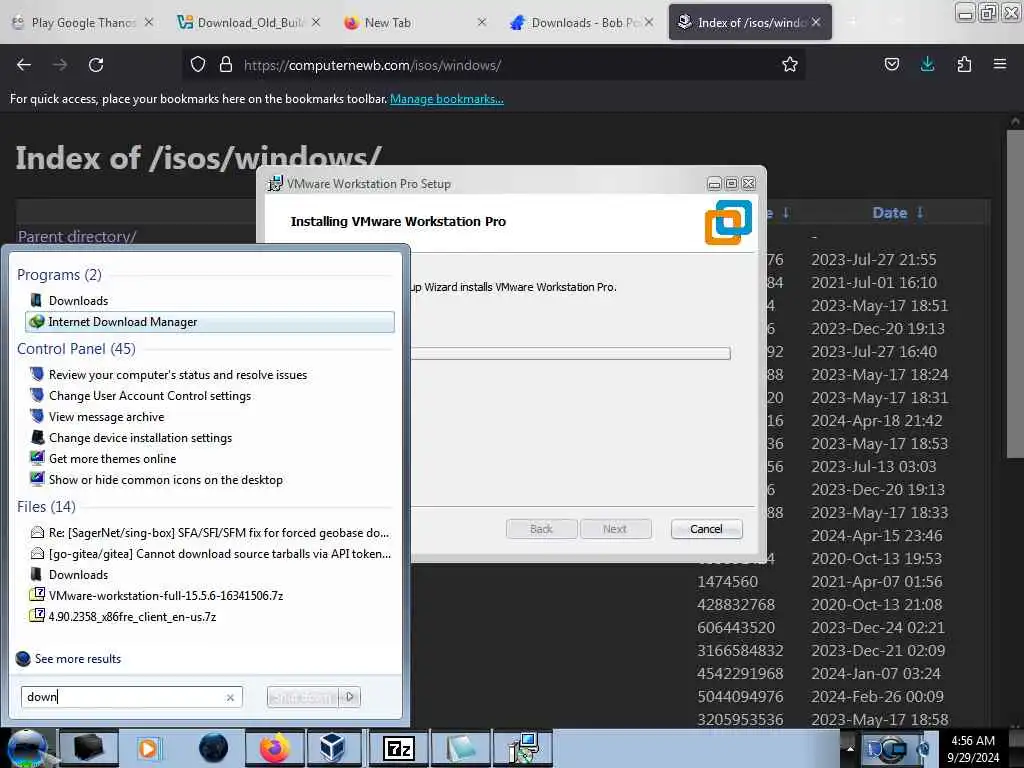Click the VMware installation progress bar

[570, 353]
